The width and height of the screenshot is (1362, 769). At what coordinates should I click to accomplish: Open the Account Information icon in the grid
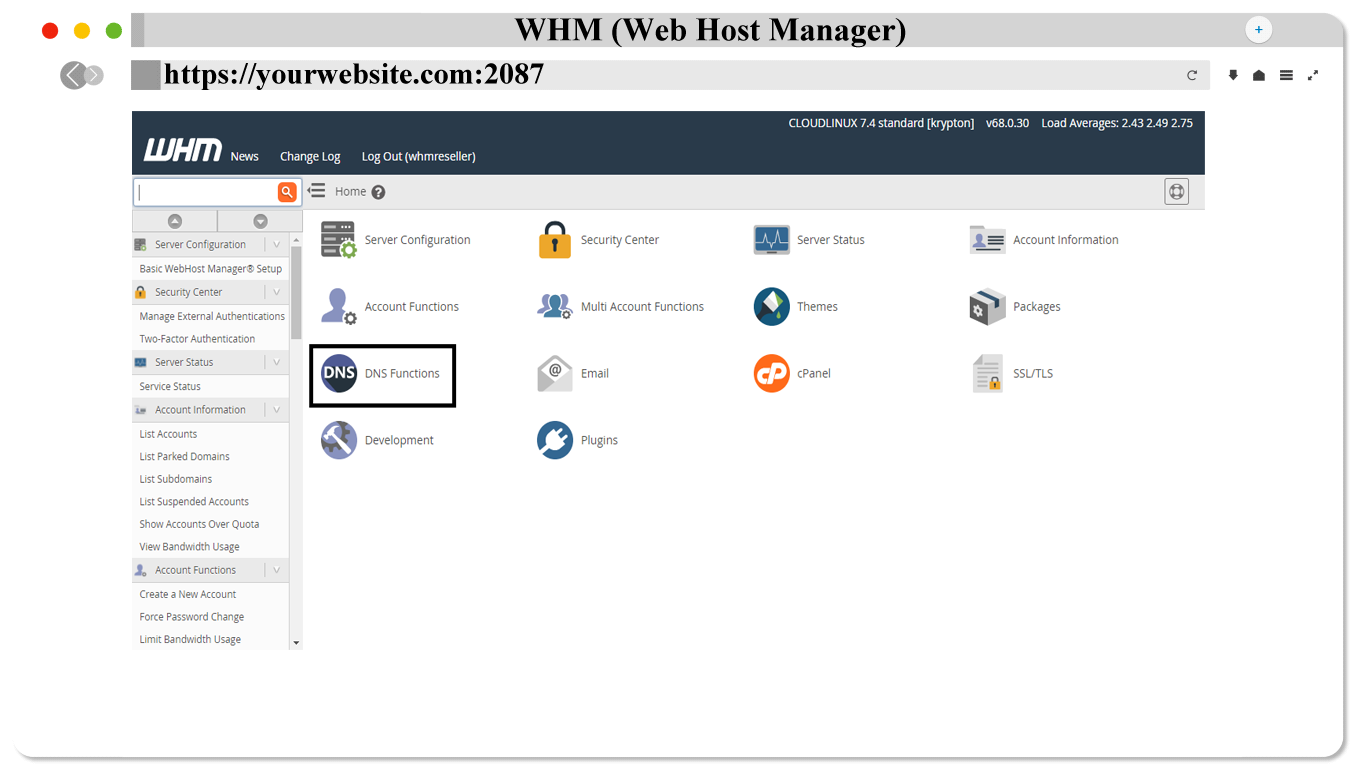[987, 240]
